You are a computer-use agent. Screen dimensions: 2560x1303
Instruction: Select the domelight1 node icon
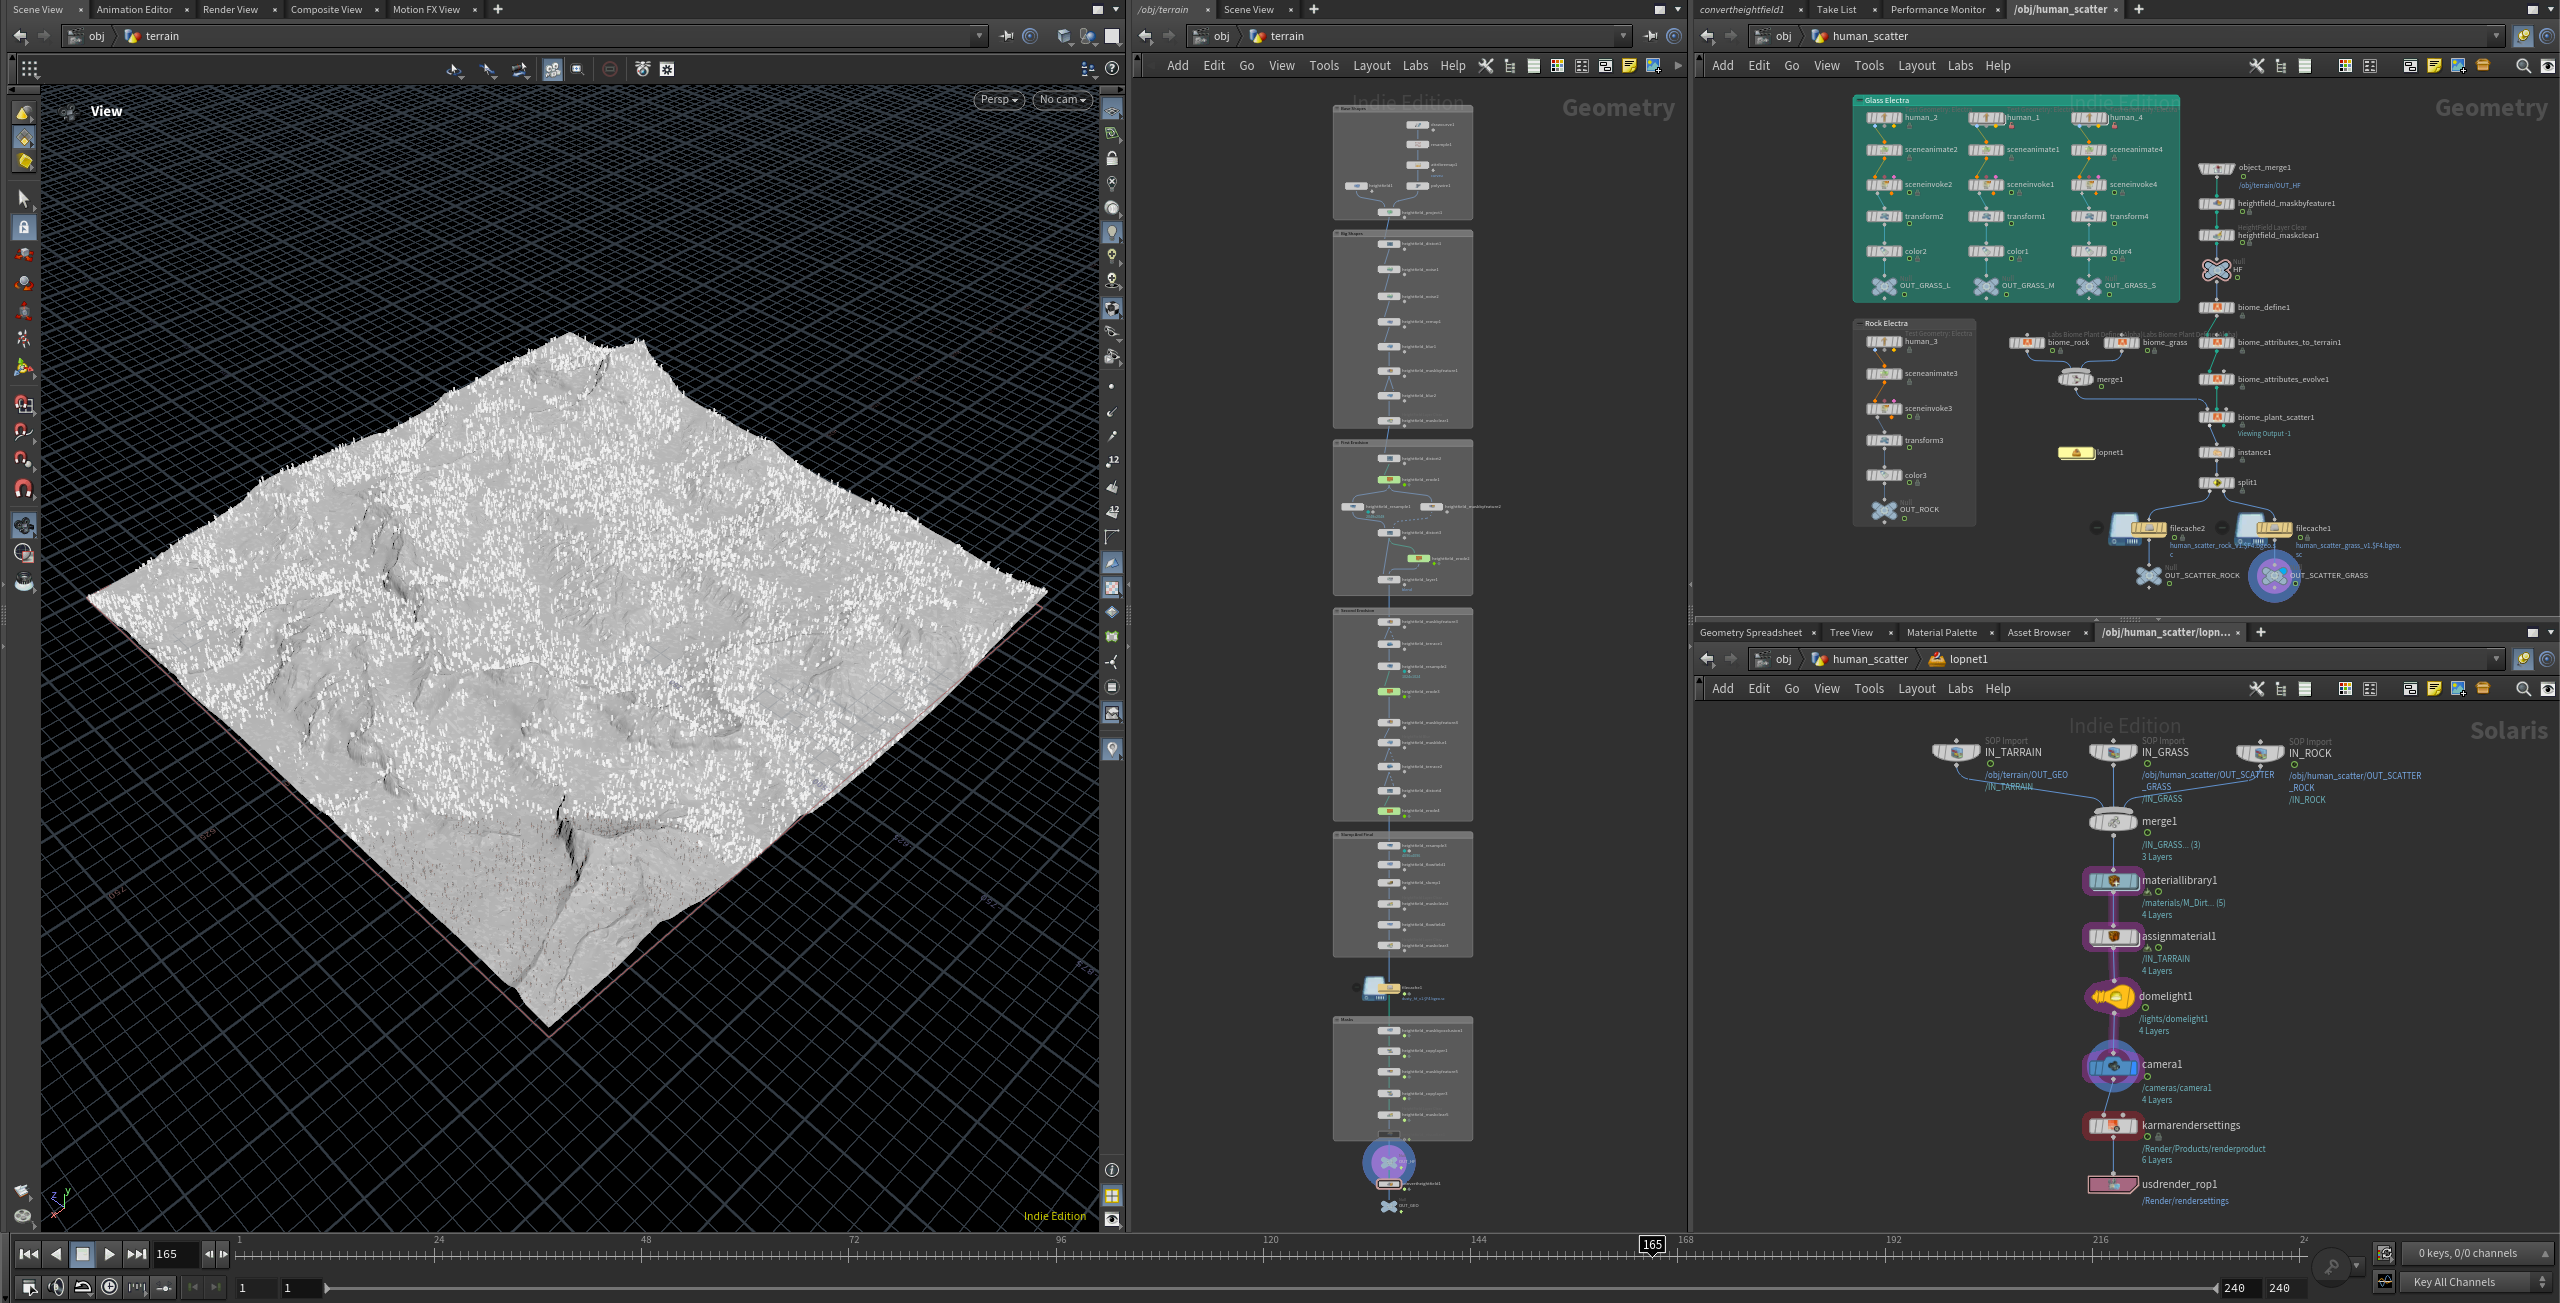[x=2112, y=997]
